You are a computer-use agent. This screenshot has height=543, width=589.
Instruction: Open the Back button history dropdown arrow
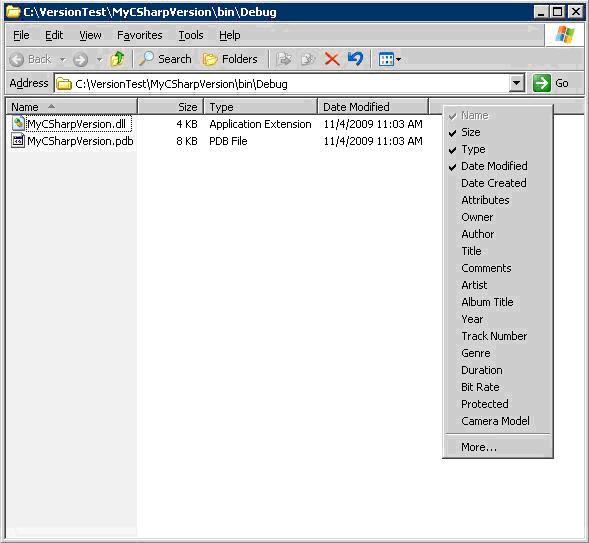(x=63, y=59)
